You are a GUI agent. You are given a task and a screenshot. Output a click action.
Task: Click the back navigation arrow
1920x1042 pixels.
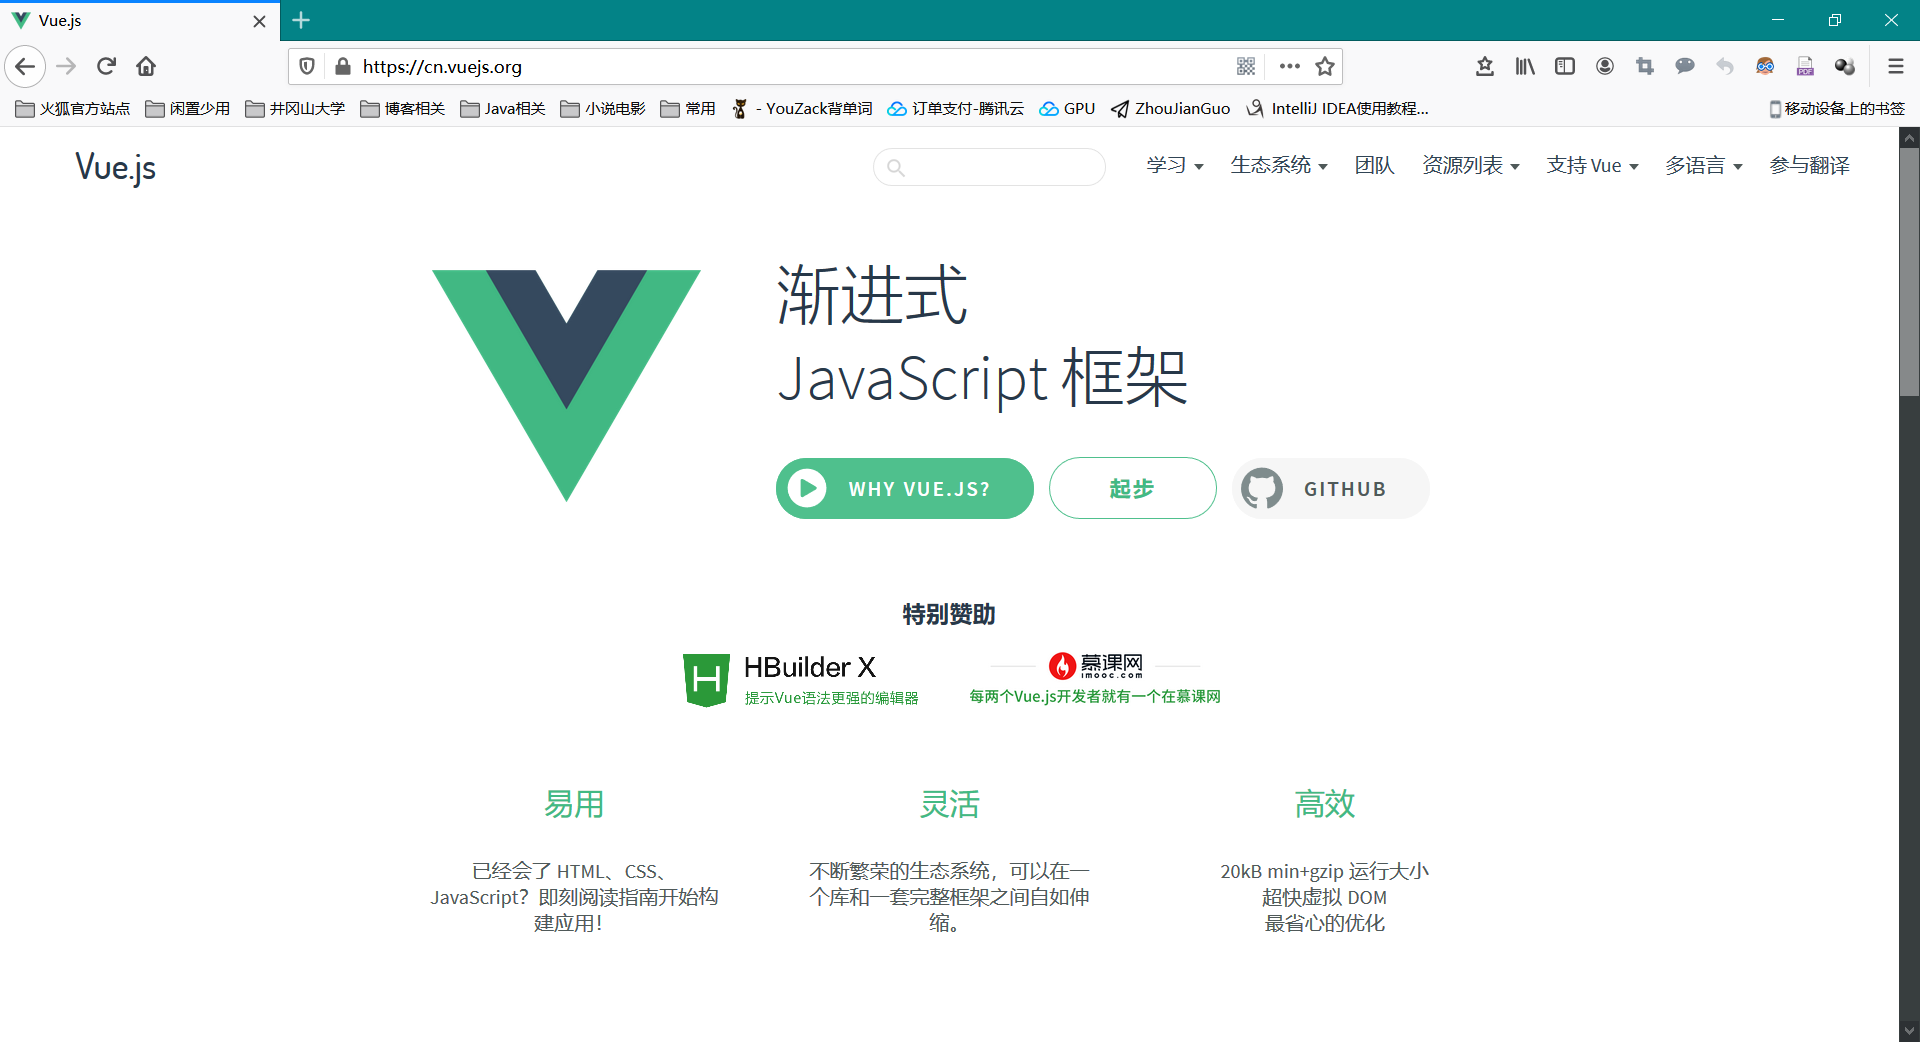[x=25, y=66]
